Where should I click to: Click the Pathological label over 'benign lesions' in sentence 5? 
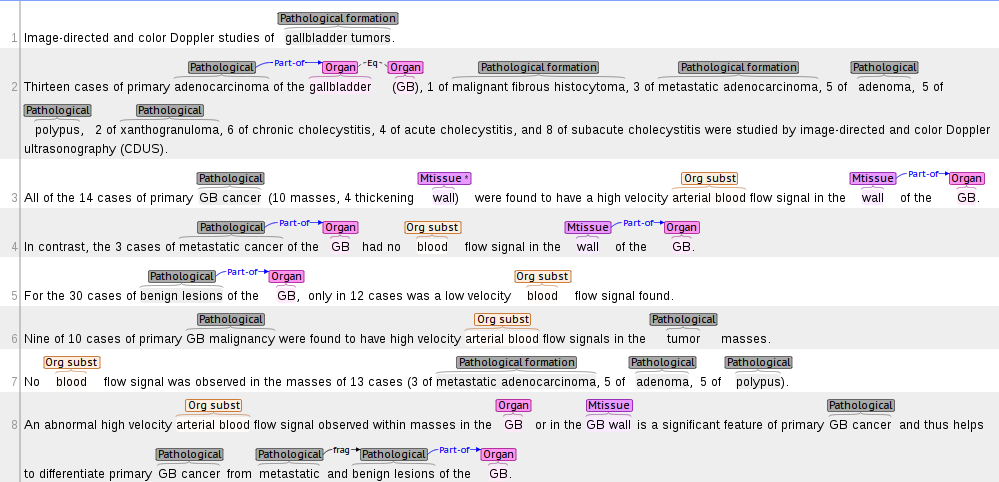[x=182, y=276]
